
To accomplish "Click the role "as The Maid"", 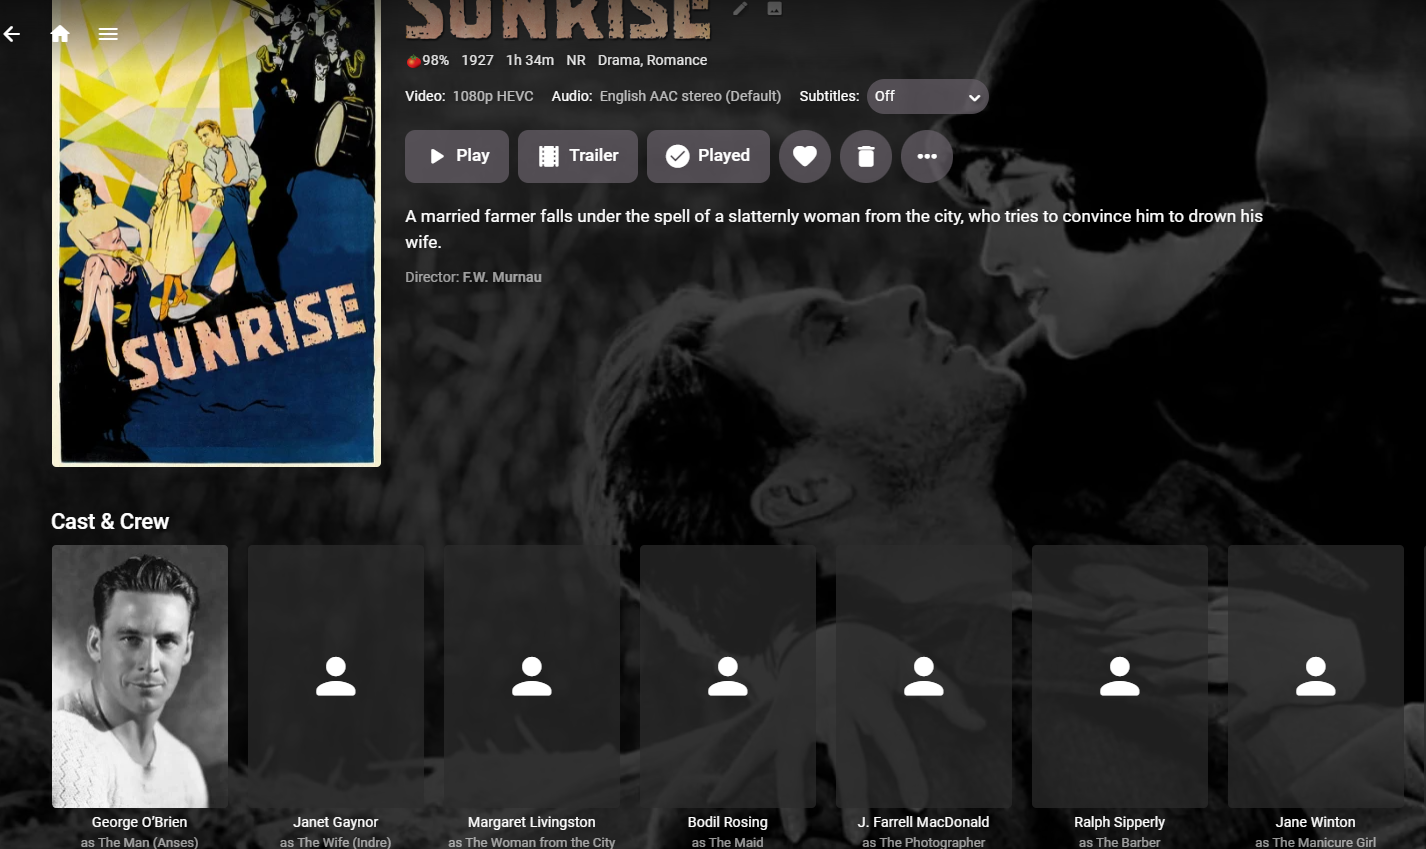I will (728, 842).
